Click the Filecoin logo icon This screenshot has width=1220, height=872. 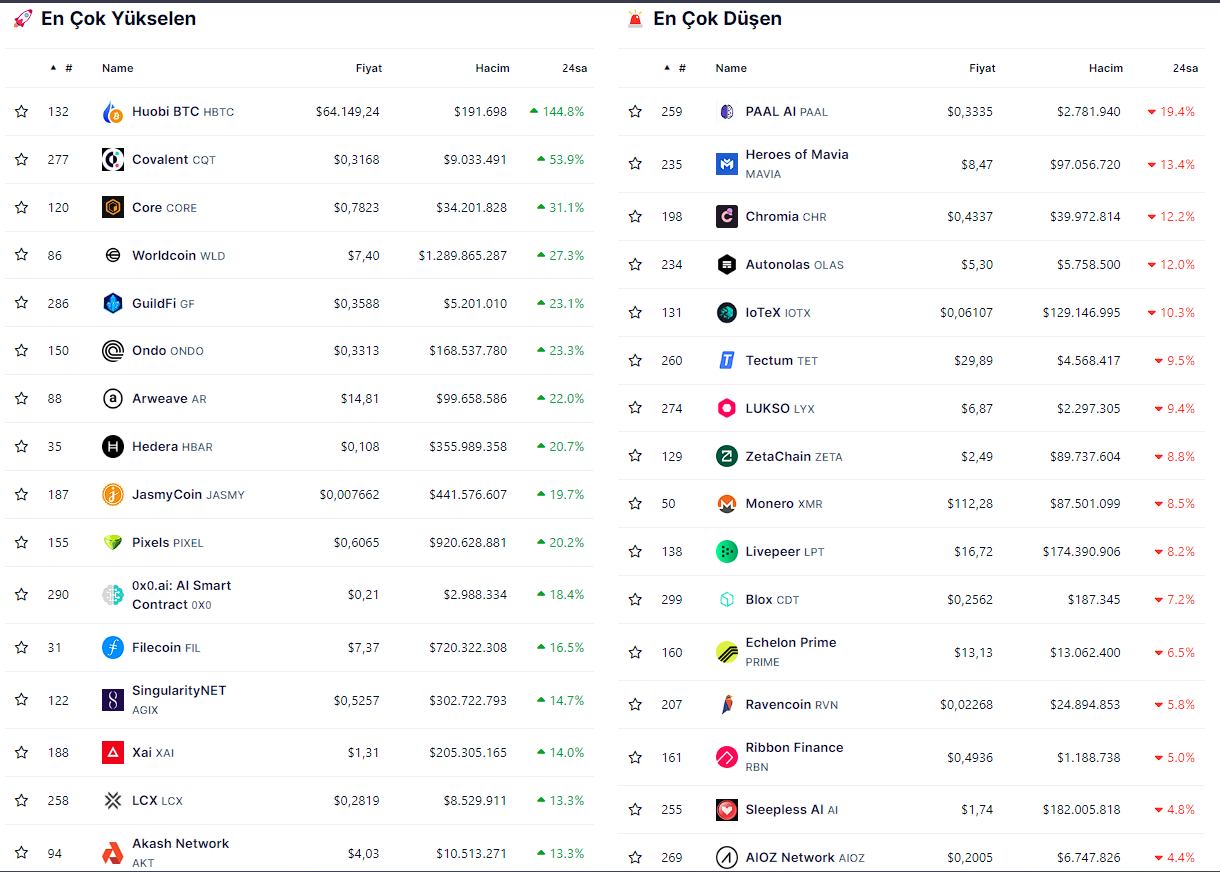[113, 647]
